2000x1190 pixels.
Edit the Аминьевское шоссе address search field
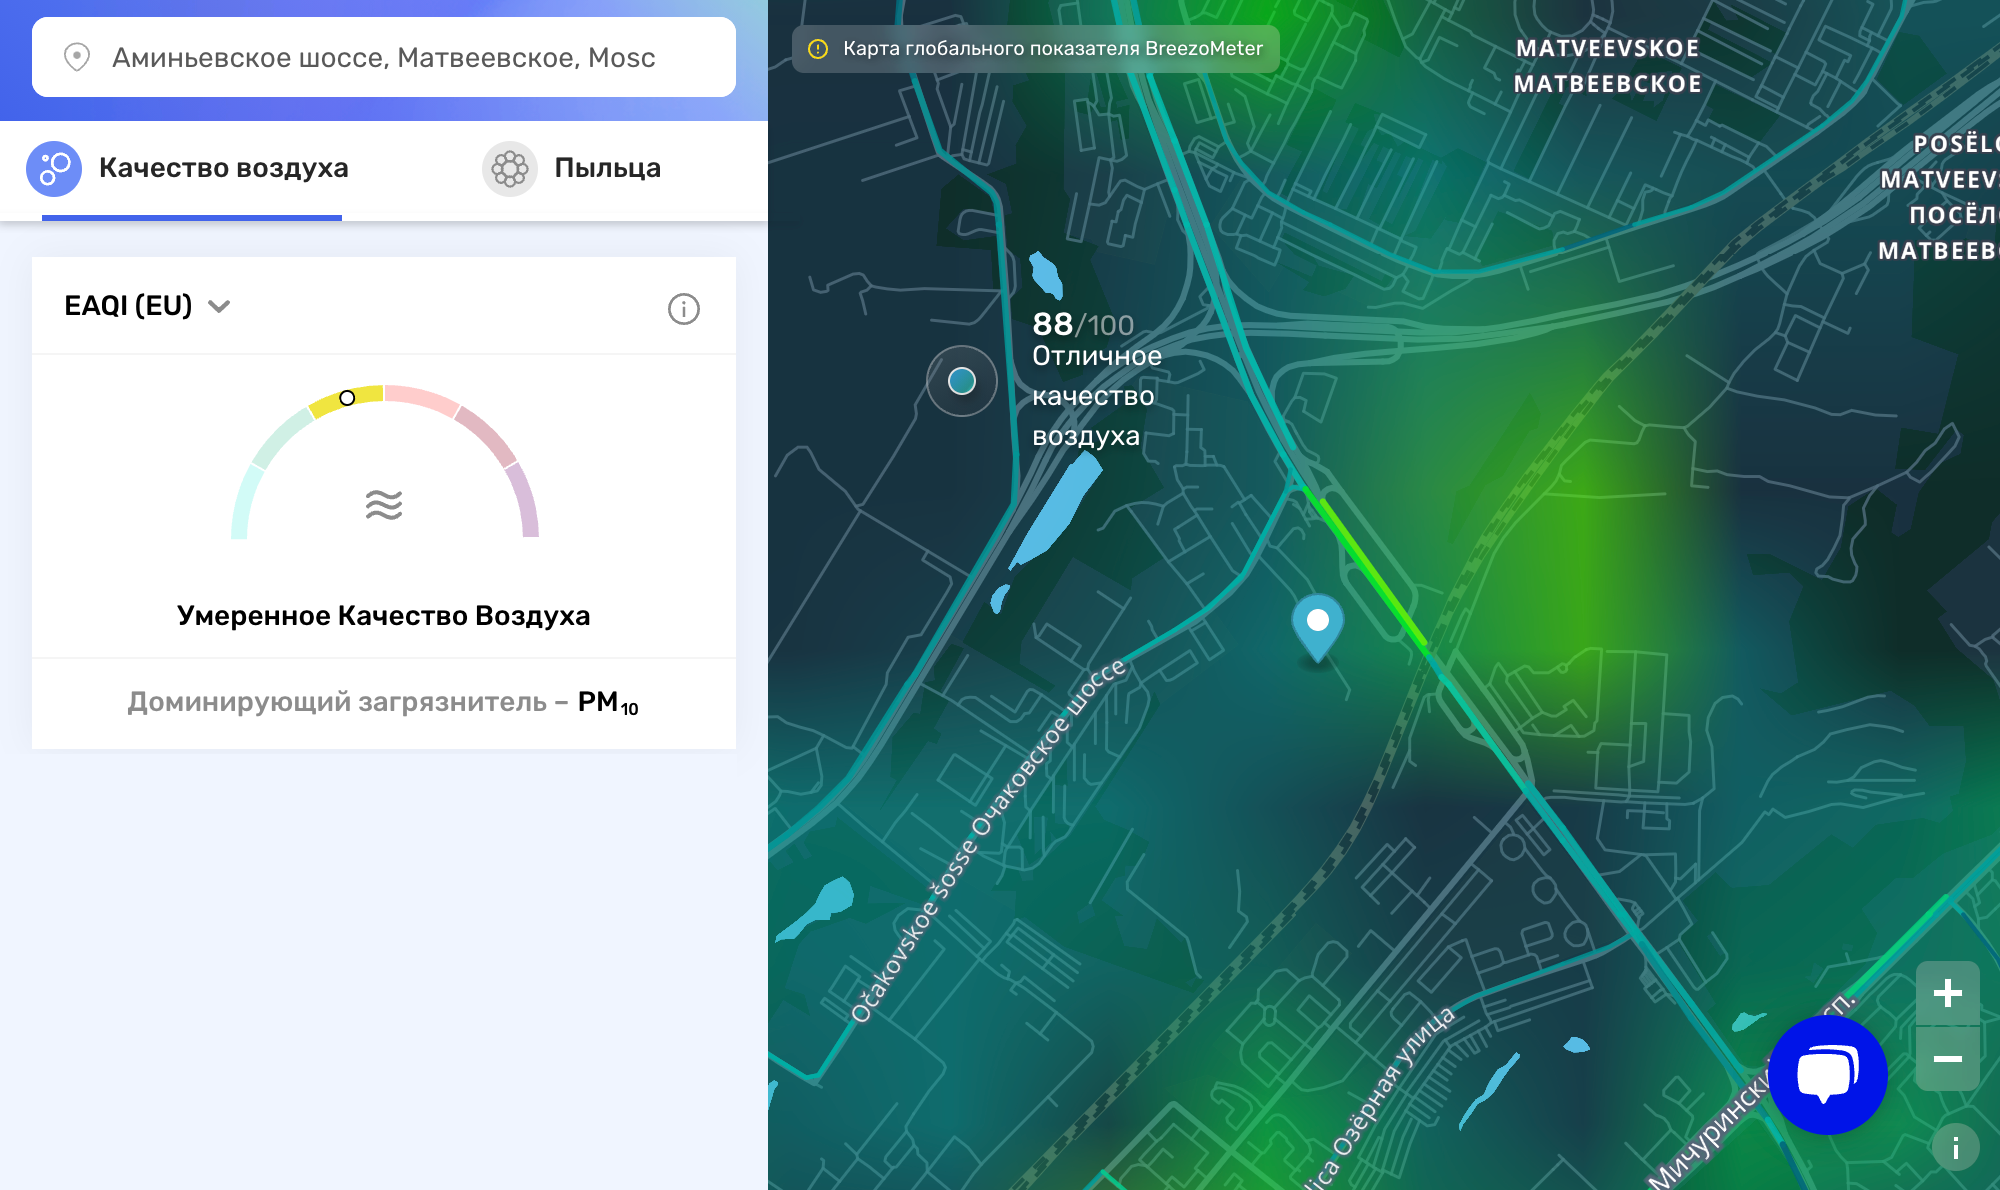[384, 57]
